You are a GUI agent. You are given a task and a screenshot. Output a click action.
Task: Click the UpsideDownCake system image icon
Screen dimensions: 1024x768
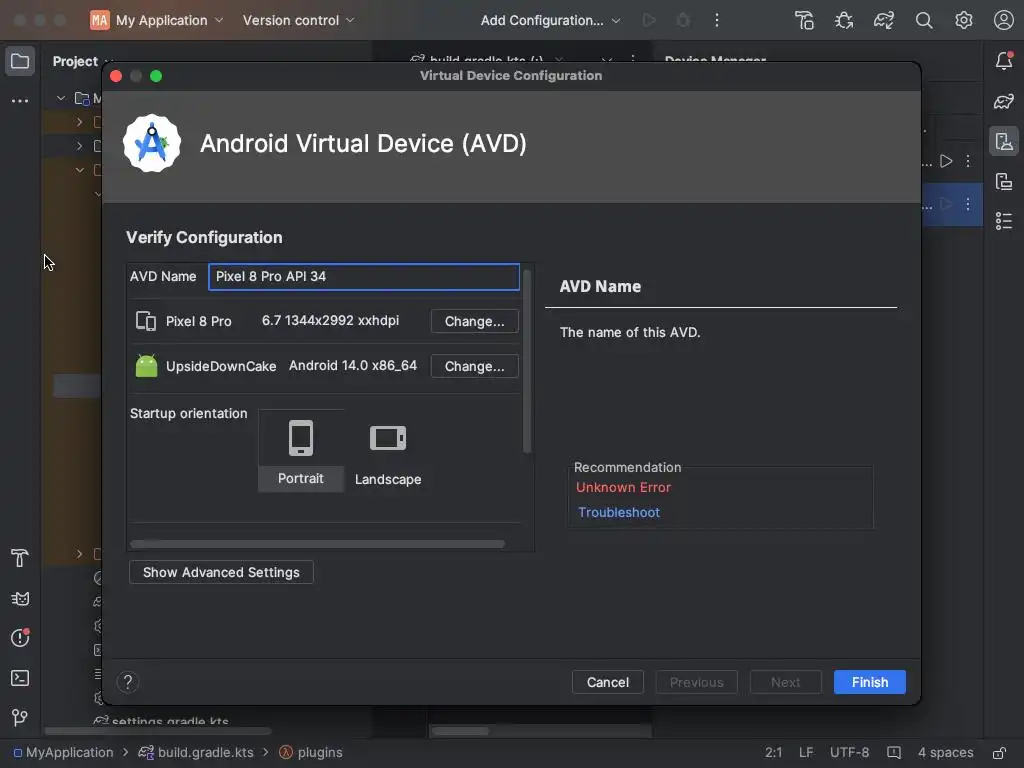click(146, 366)
